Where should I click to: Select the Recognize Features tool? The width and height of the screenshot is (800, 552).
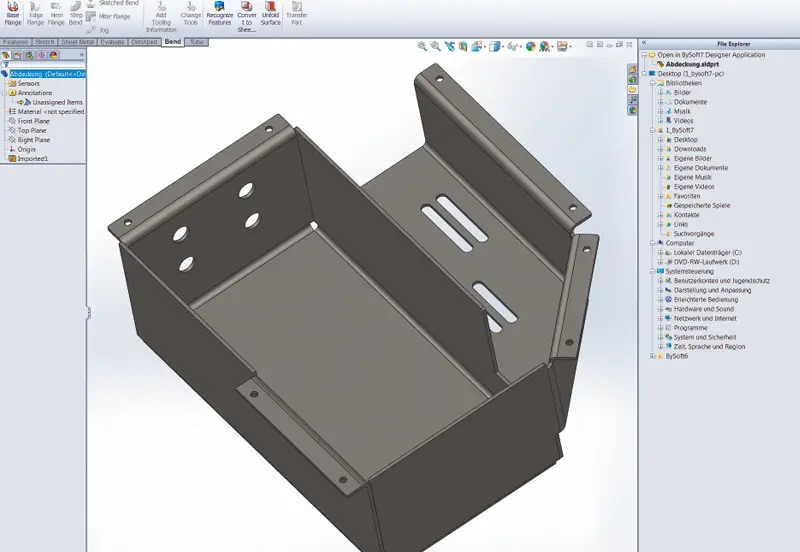pyautogui.click(x=219, y=15)
